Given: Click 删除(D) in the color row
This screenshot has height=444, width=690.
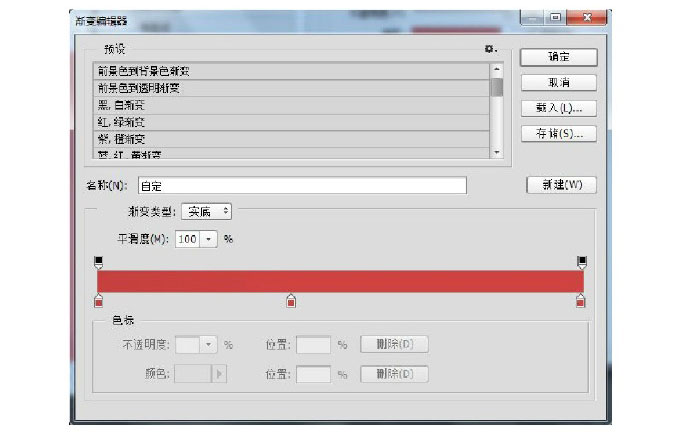Looking at the screenshot, I should pyautogui.click(x=394, y=374).
